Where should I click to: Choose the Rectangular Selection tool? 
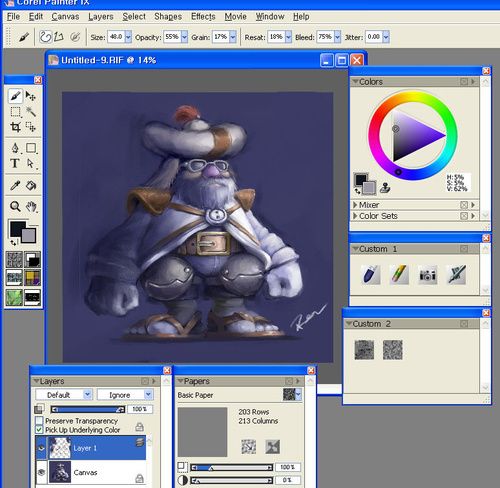click(x=15, y=112)
